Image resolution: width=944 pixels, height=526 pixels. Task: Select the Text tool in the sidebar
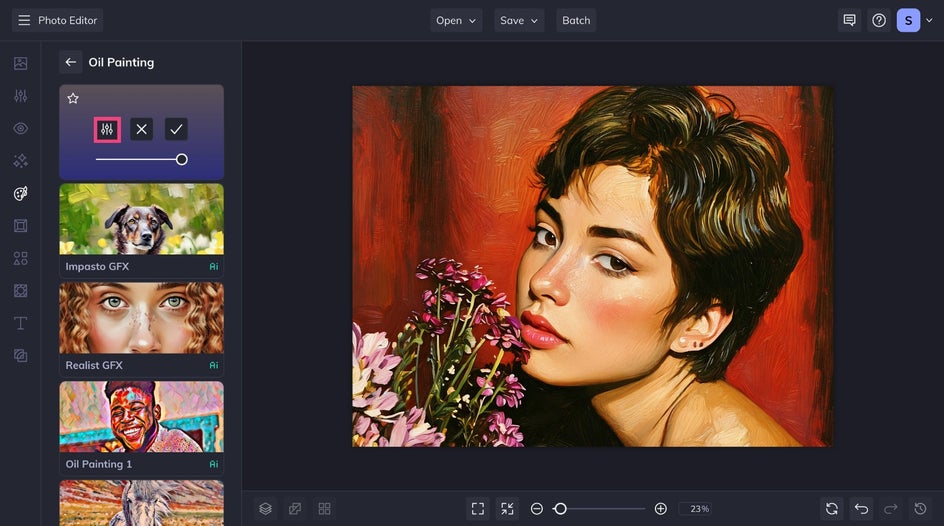(20, 323)
